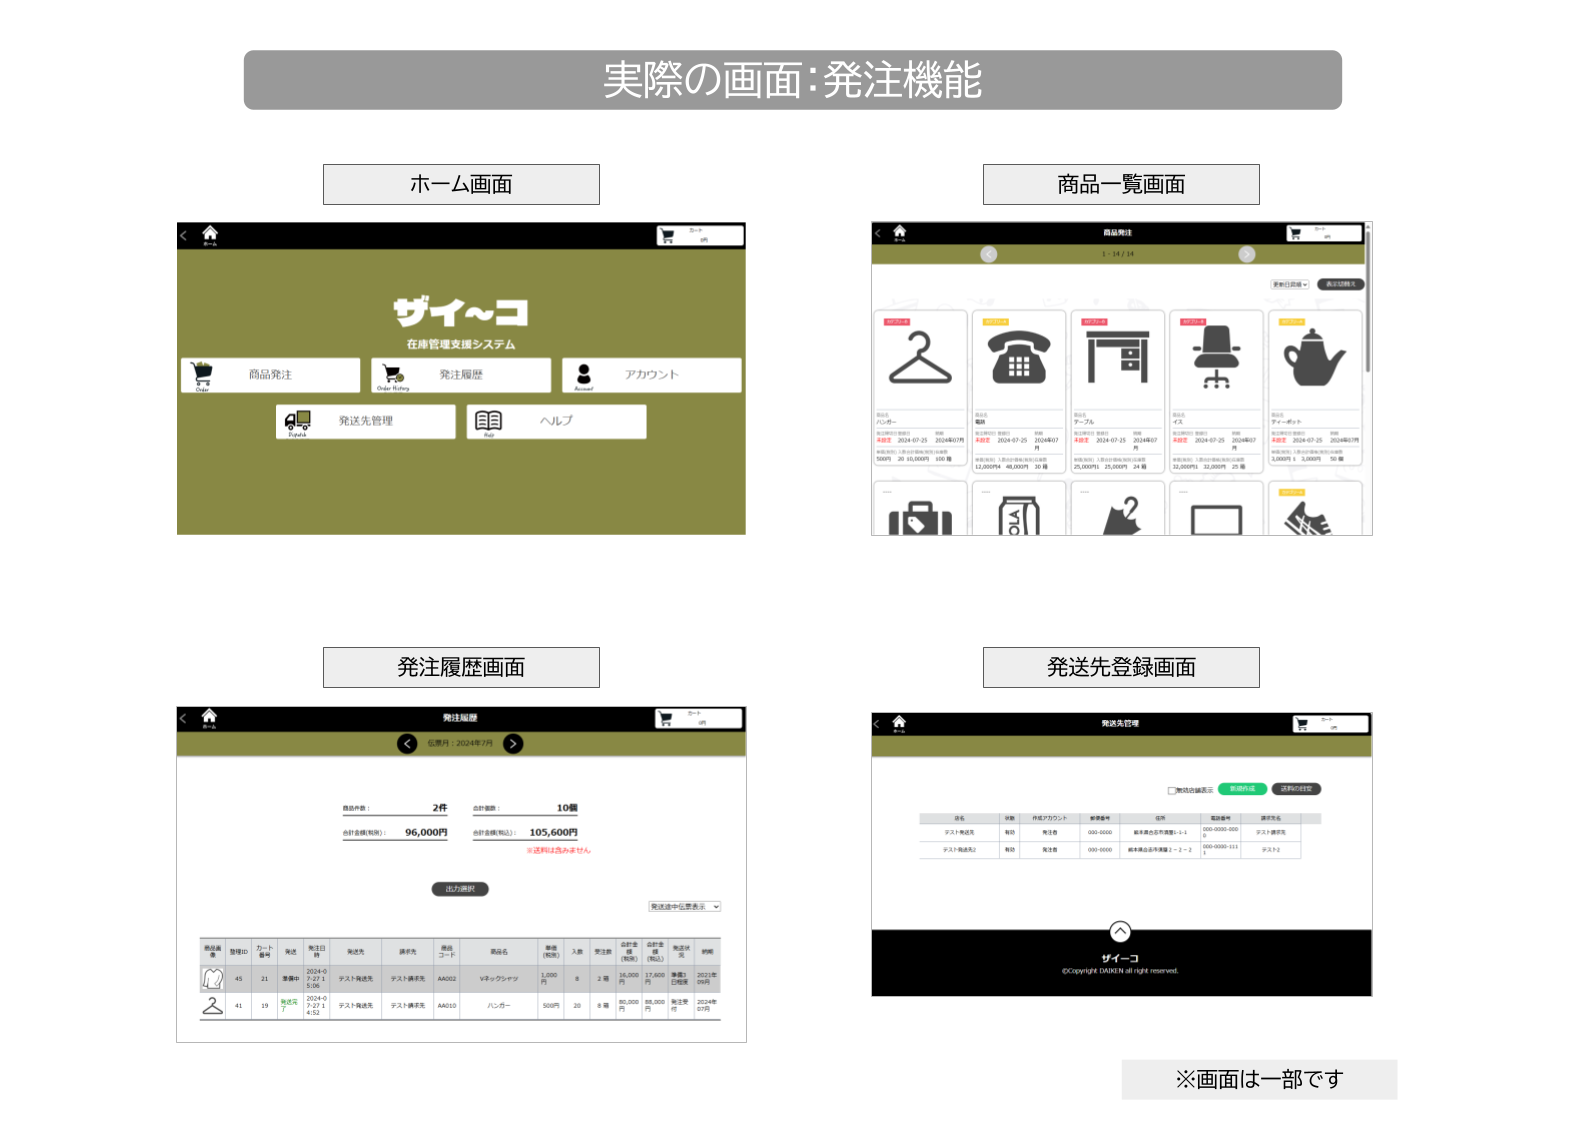Click the green 新規作成 button
Viewport: 1586px width, 1122px height.
[x=1243, y=789]
